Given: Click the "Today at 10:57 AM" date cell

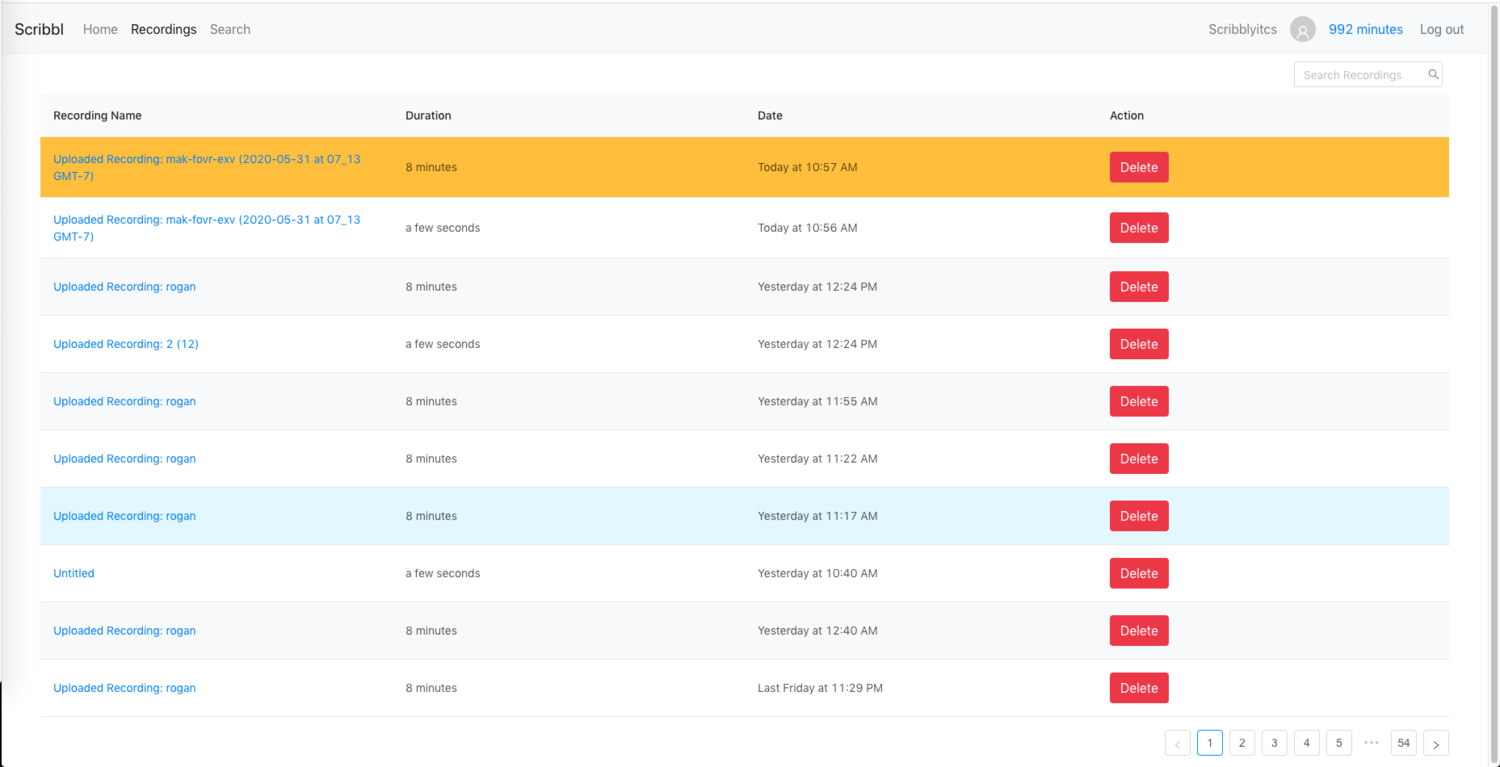Looking at the screenshot, I should [x=807, y=167].
